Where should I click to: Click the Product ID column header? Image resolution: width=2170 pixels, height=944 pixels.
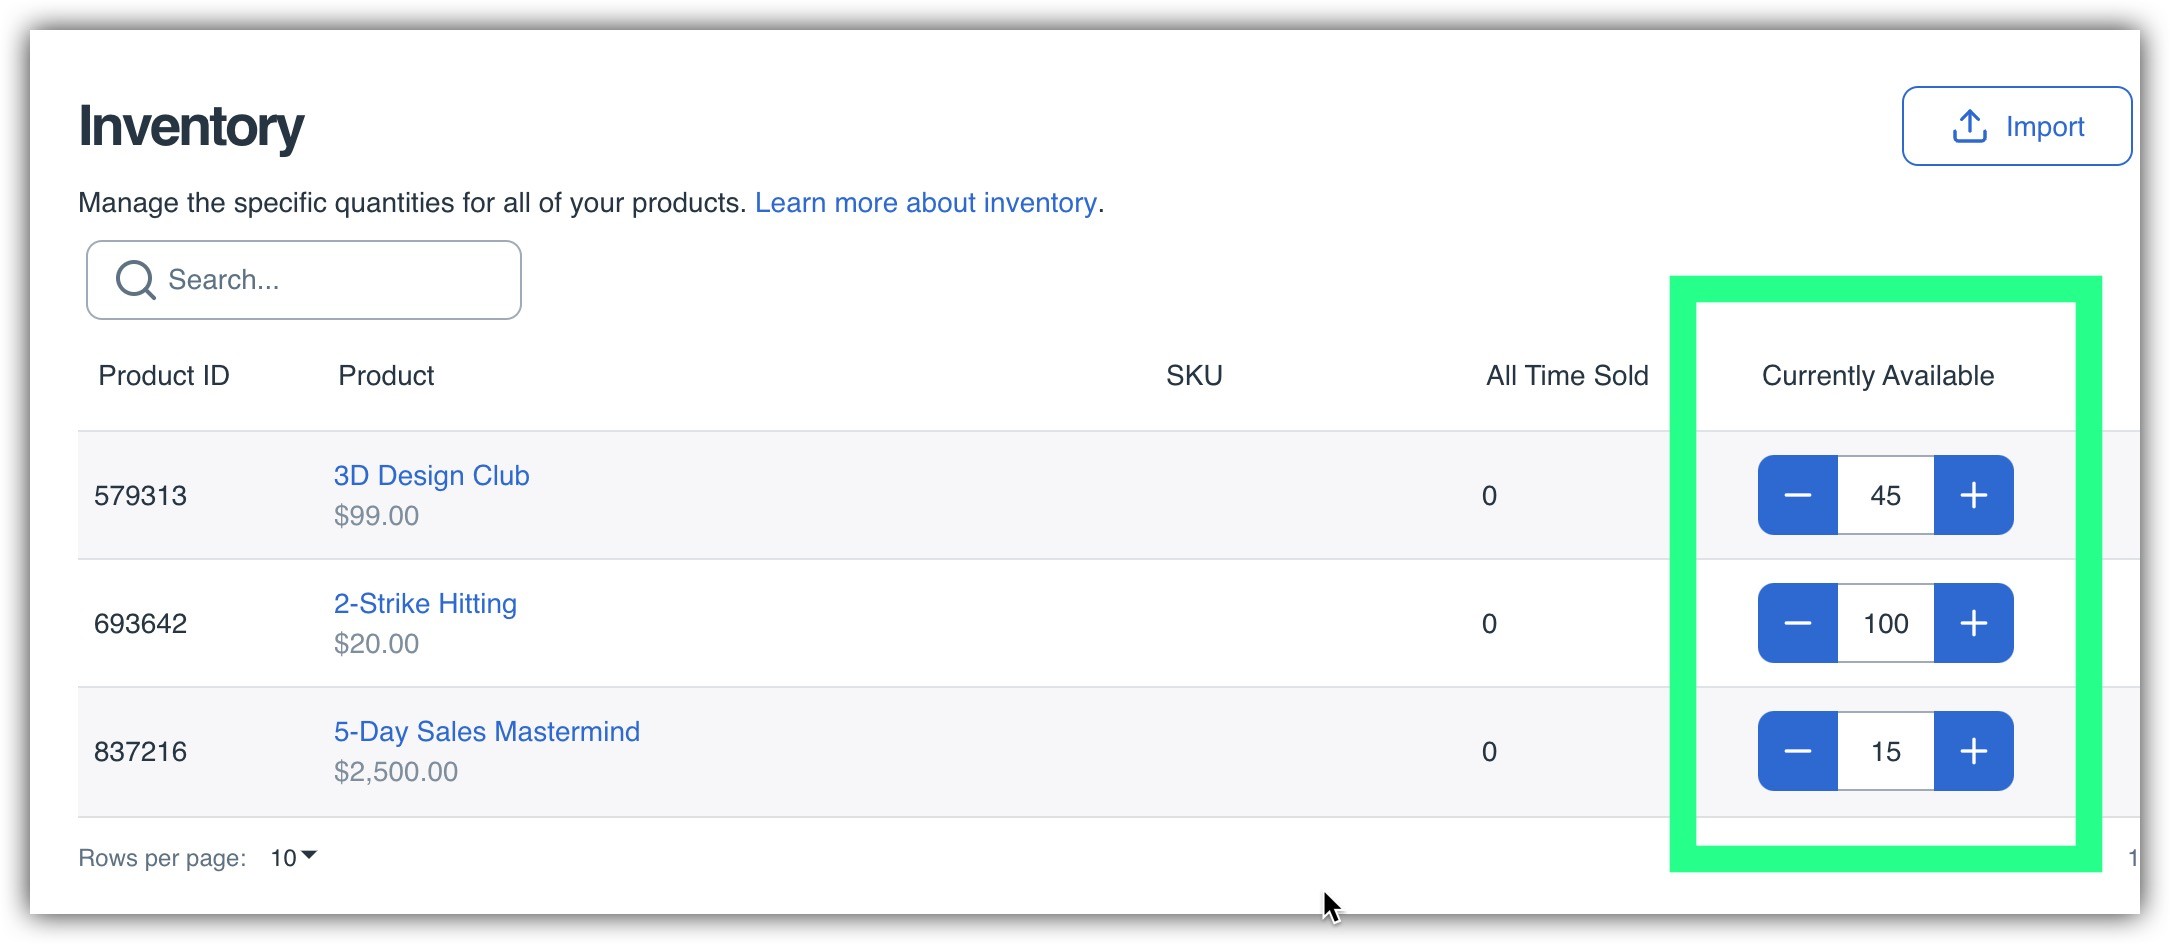coord(164,376)
